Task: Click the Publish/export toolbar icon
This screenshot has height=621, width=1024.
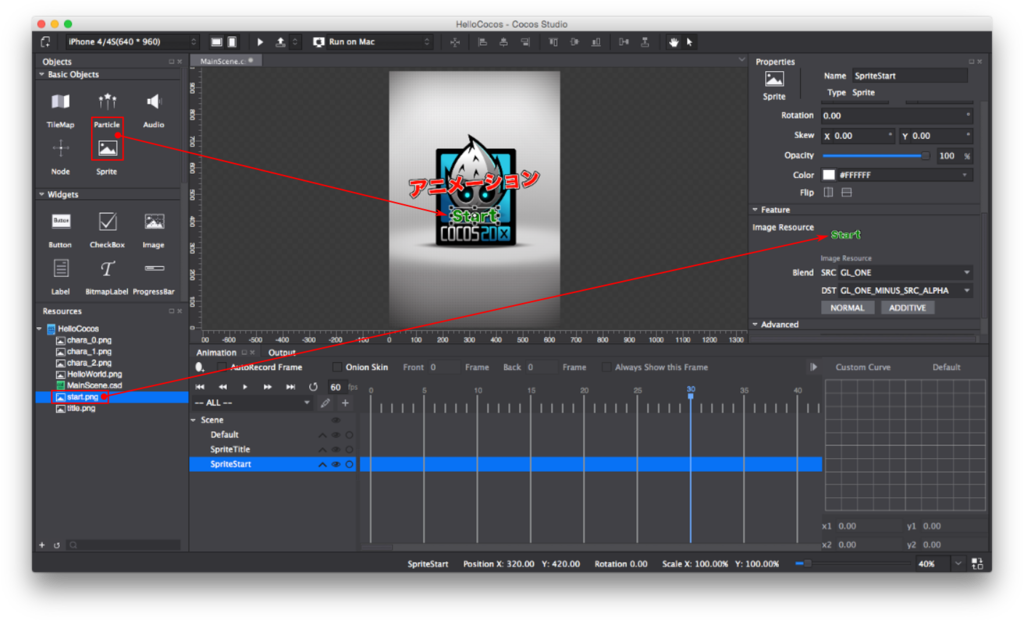Action: (x=280, y=42)
